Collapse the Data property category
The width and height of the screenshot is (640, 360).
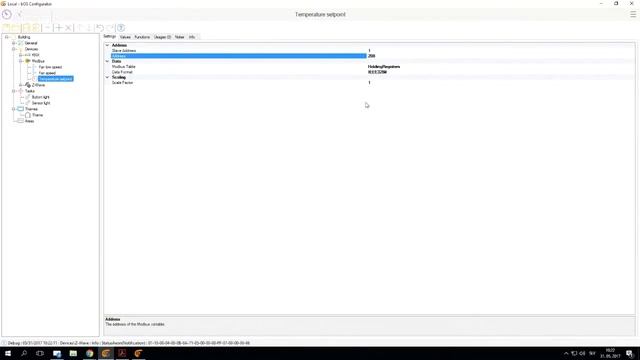(107, 61)
